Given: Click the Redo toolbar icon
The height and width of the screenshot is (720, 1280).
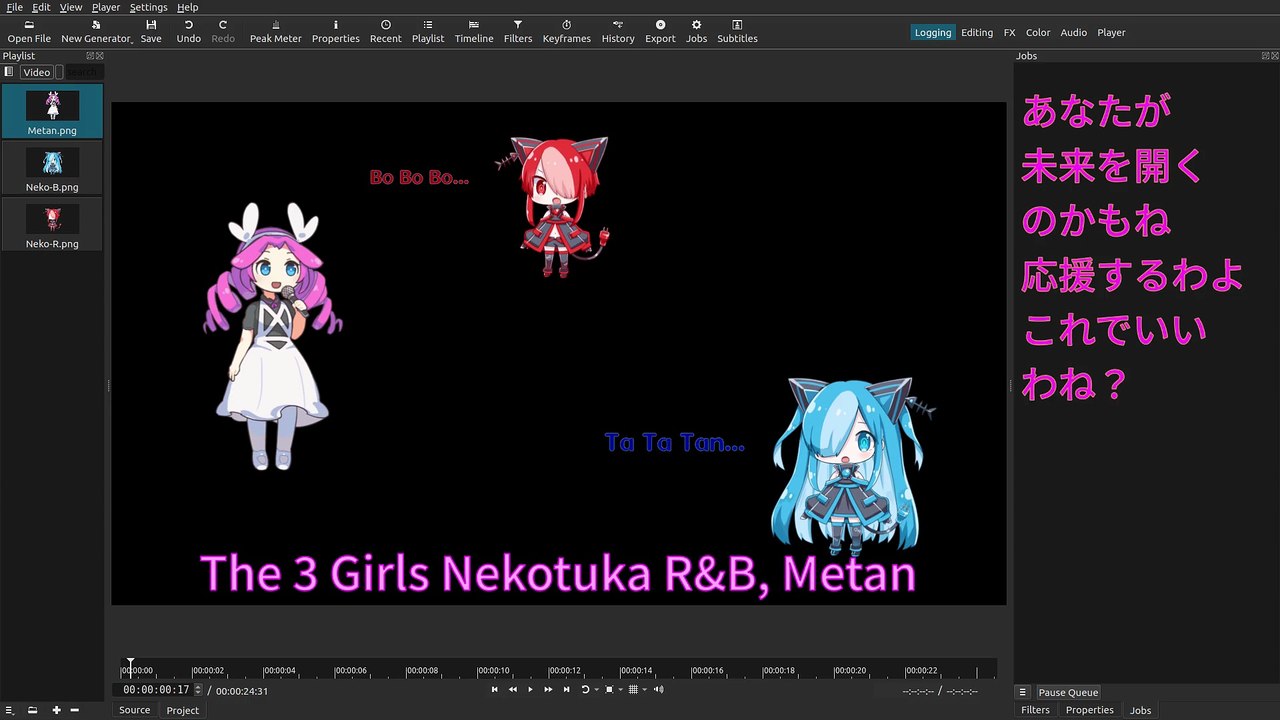Looking at the screenshot, I should click(223, 31).
